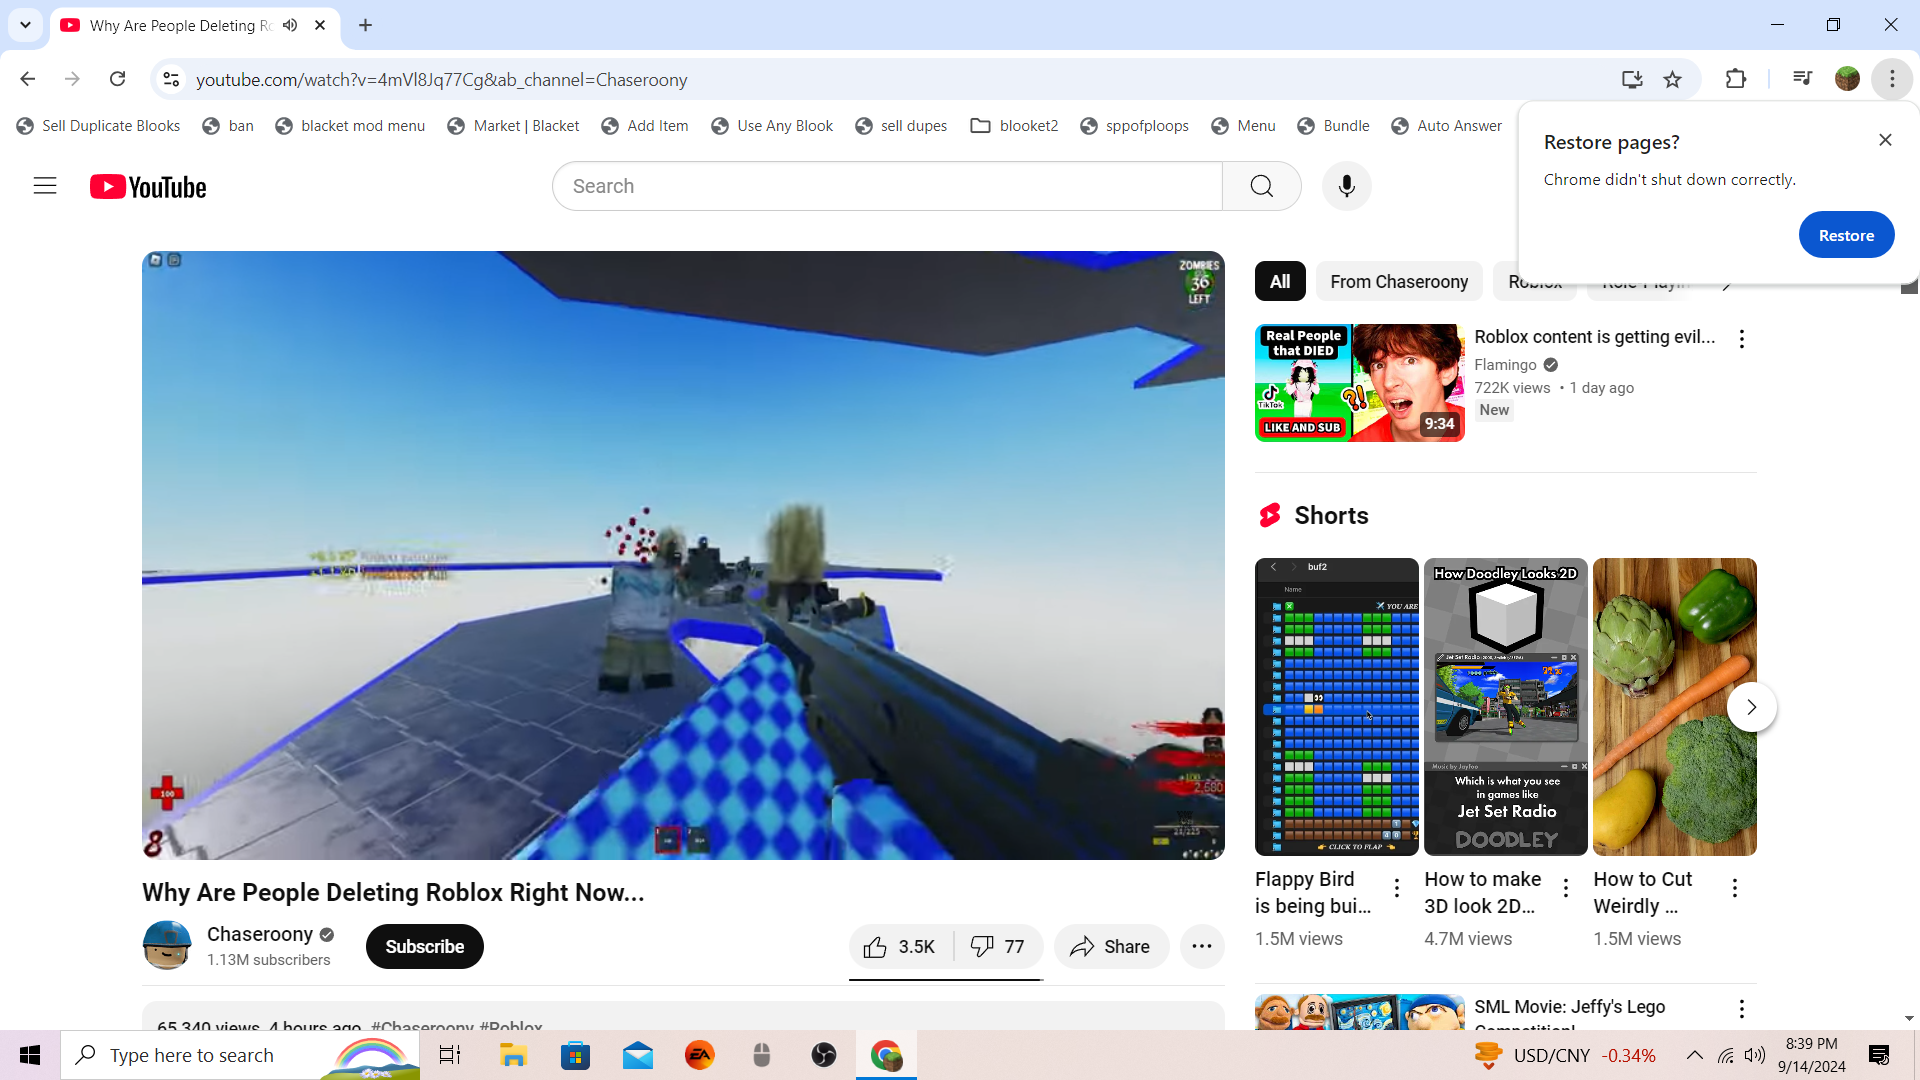The width and height of the screenshot is (1920, 1080).
Task: Subscribe to the Chaseroony channel
Action: pos(424,946)
